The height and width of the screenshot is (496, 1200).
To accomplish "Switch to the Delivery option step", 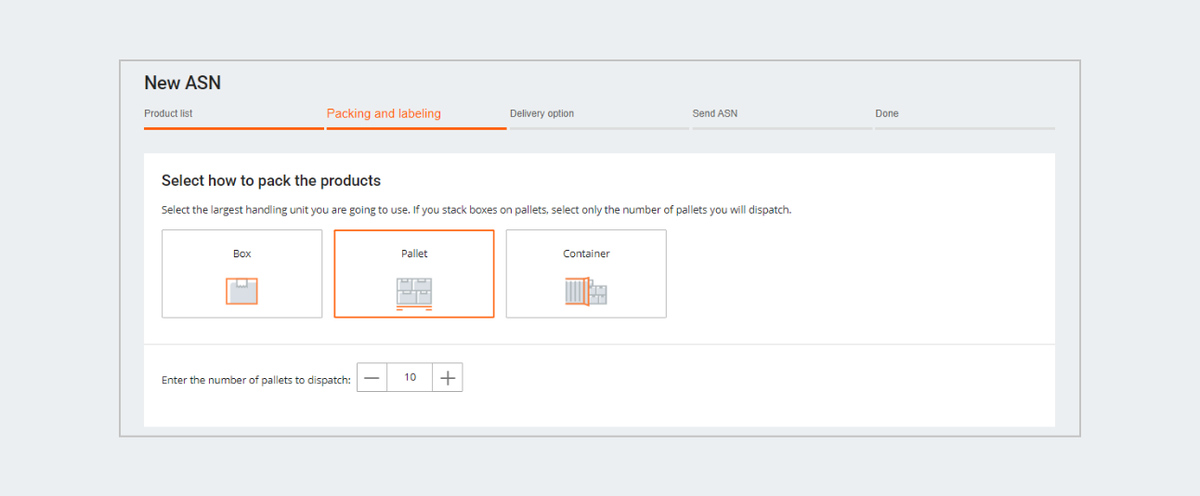I will (542, 114).
